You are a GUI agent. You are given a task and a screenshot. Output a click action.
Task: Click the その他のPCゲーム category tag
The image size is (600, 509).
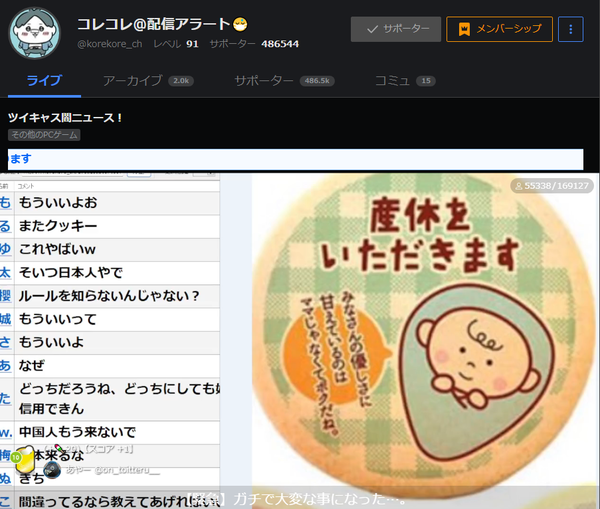44,135
